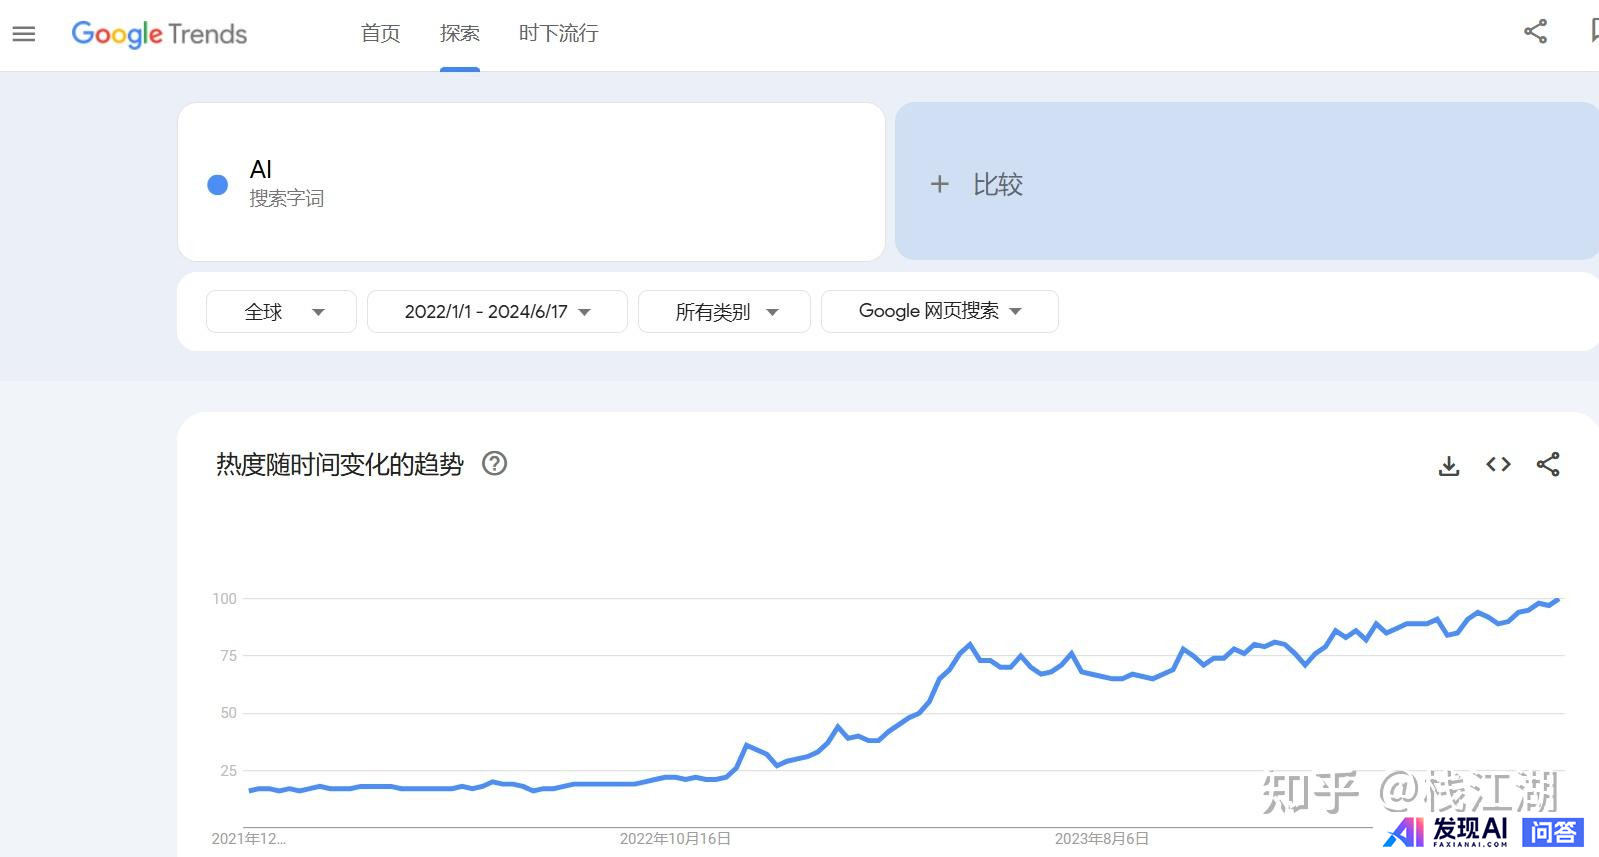Click the plus icon beside 比较
The image size is (1599, 857).
(939, 184)
